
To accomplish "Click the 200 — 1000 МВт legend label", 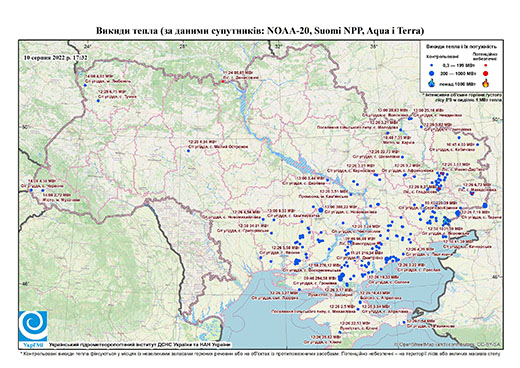I will tap(459, 73).
